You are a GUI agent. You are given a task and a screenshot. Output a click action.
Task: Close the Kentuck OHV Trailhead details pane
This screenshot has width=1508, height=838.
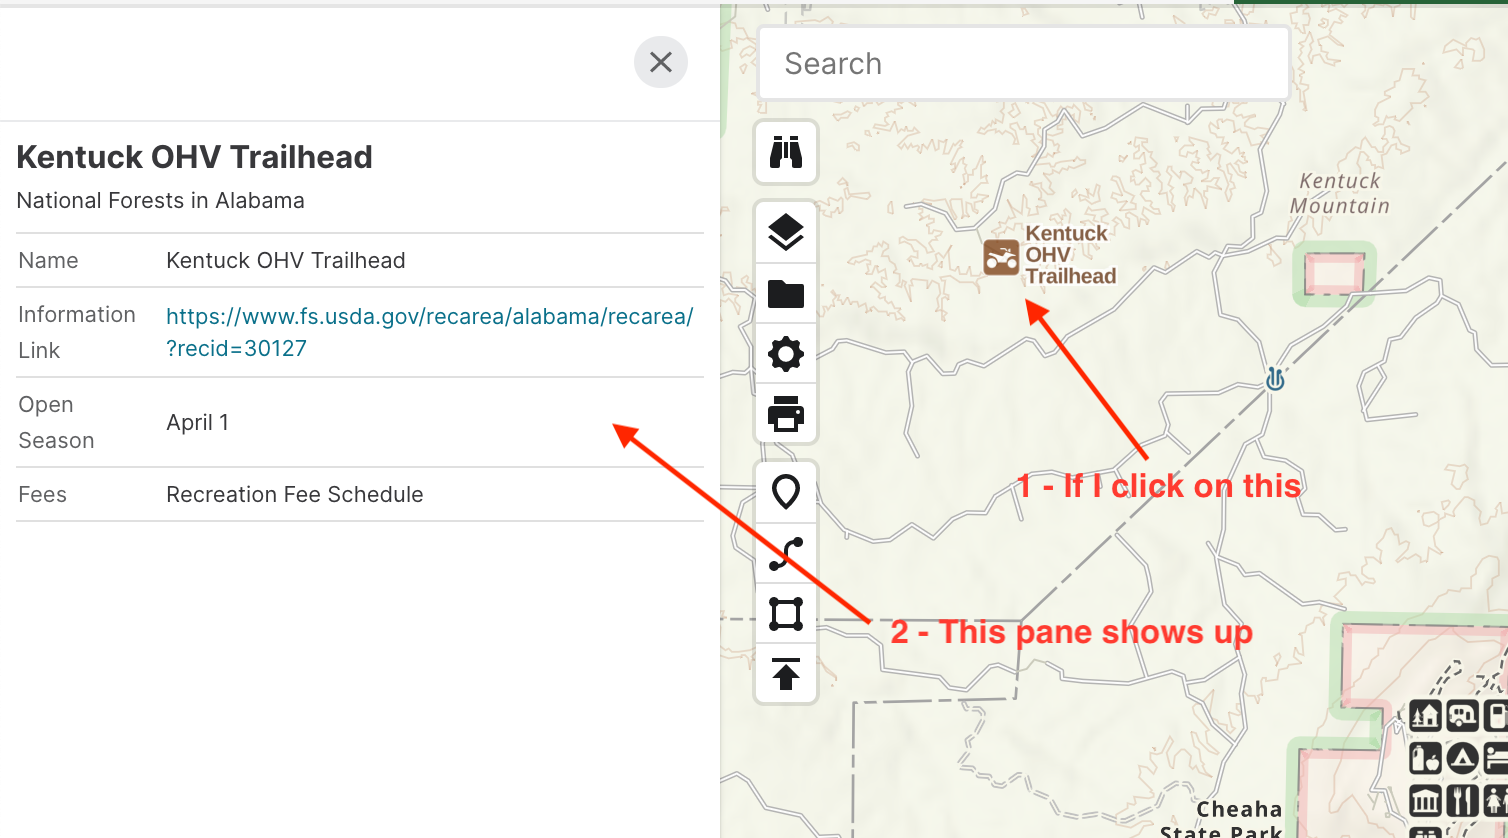pyautogui.click(x=661, y=62)
